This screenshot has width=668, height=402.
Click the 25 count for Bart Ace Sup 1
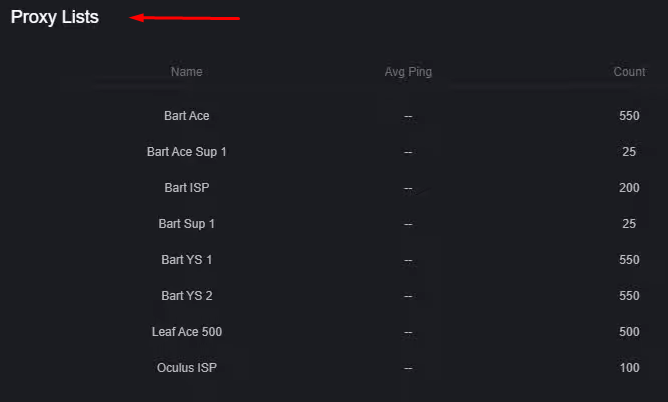click(629, 152)
